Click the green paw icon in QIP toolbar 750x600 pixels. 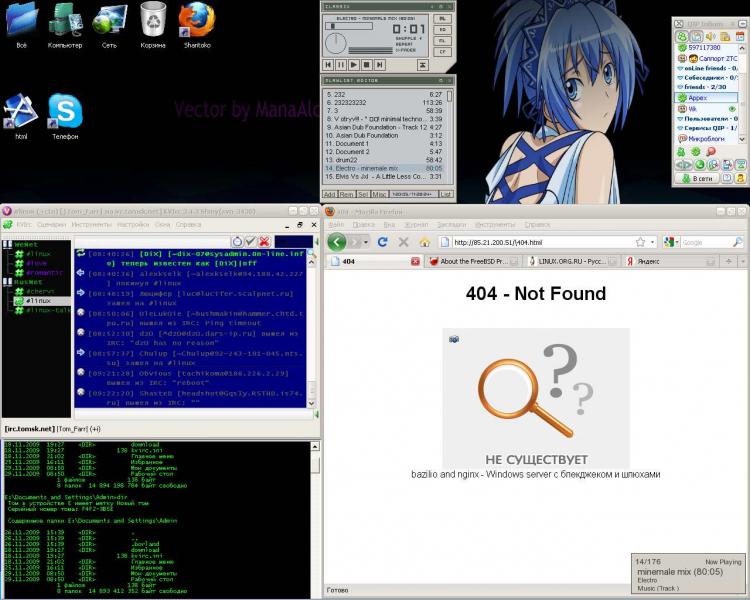[682, 36]
